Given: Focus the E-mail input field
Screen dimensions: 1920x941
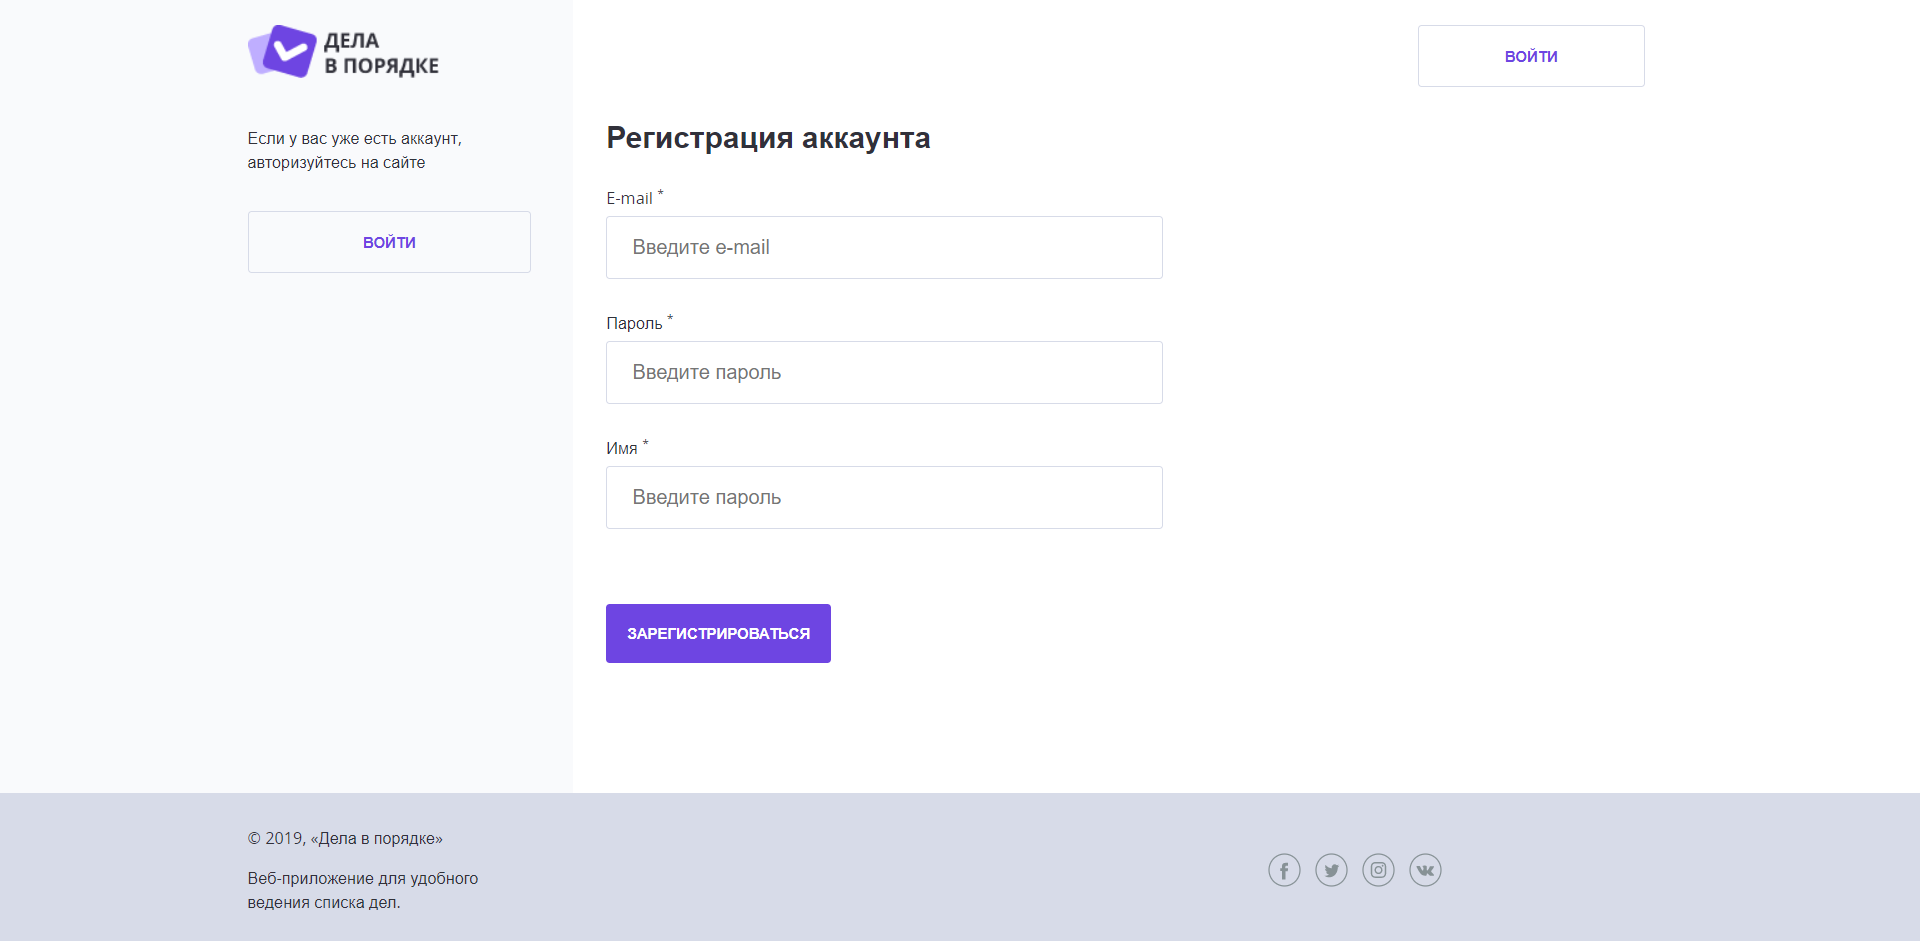Looking at the screenshot, I should coord(884,247).
